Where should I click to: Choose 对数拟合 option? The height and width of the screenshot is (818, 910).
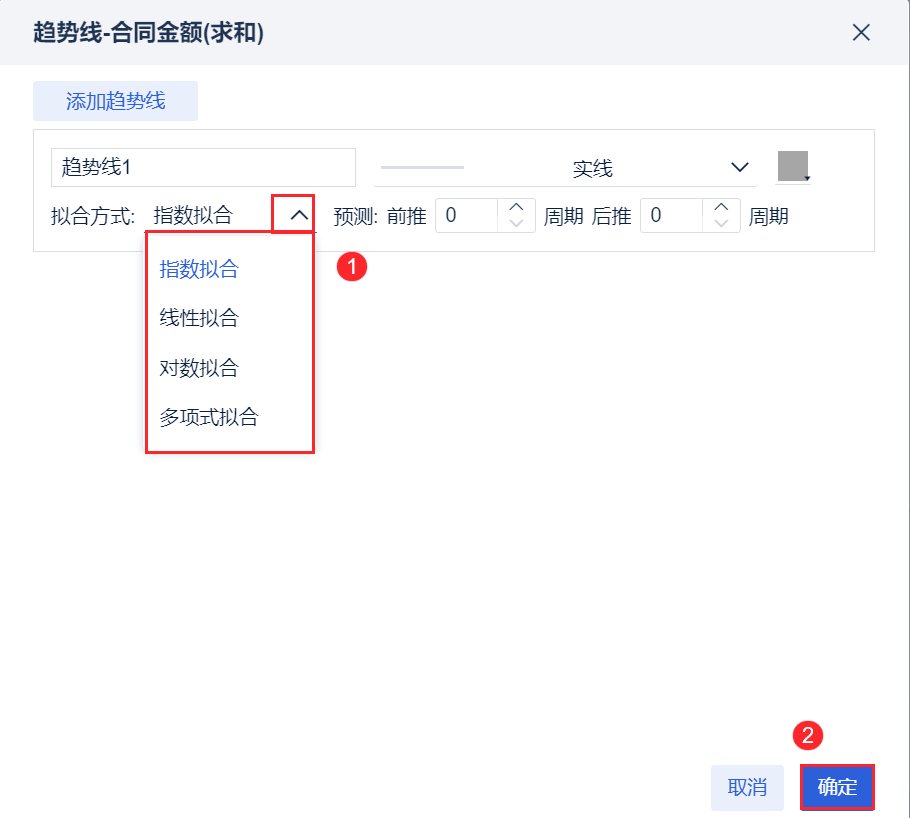[x=199, y=367]
